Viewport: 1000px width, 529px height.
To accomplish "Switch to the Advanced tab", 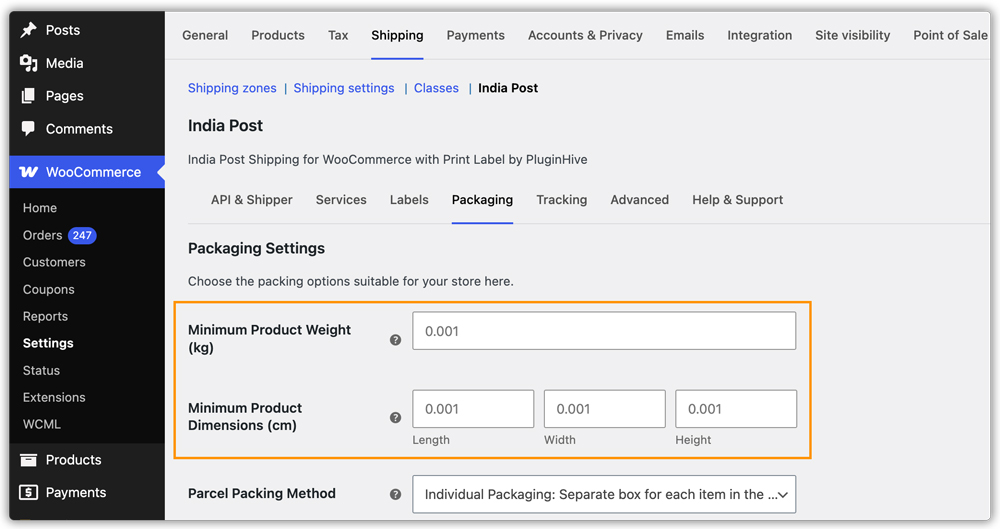I will pyautogui.click(x=640, y=200).
